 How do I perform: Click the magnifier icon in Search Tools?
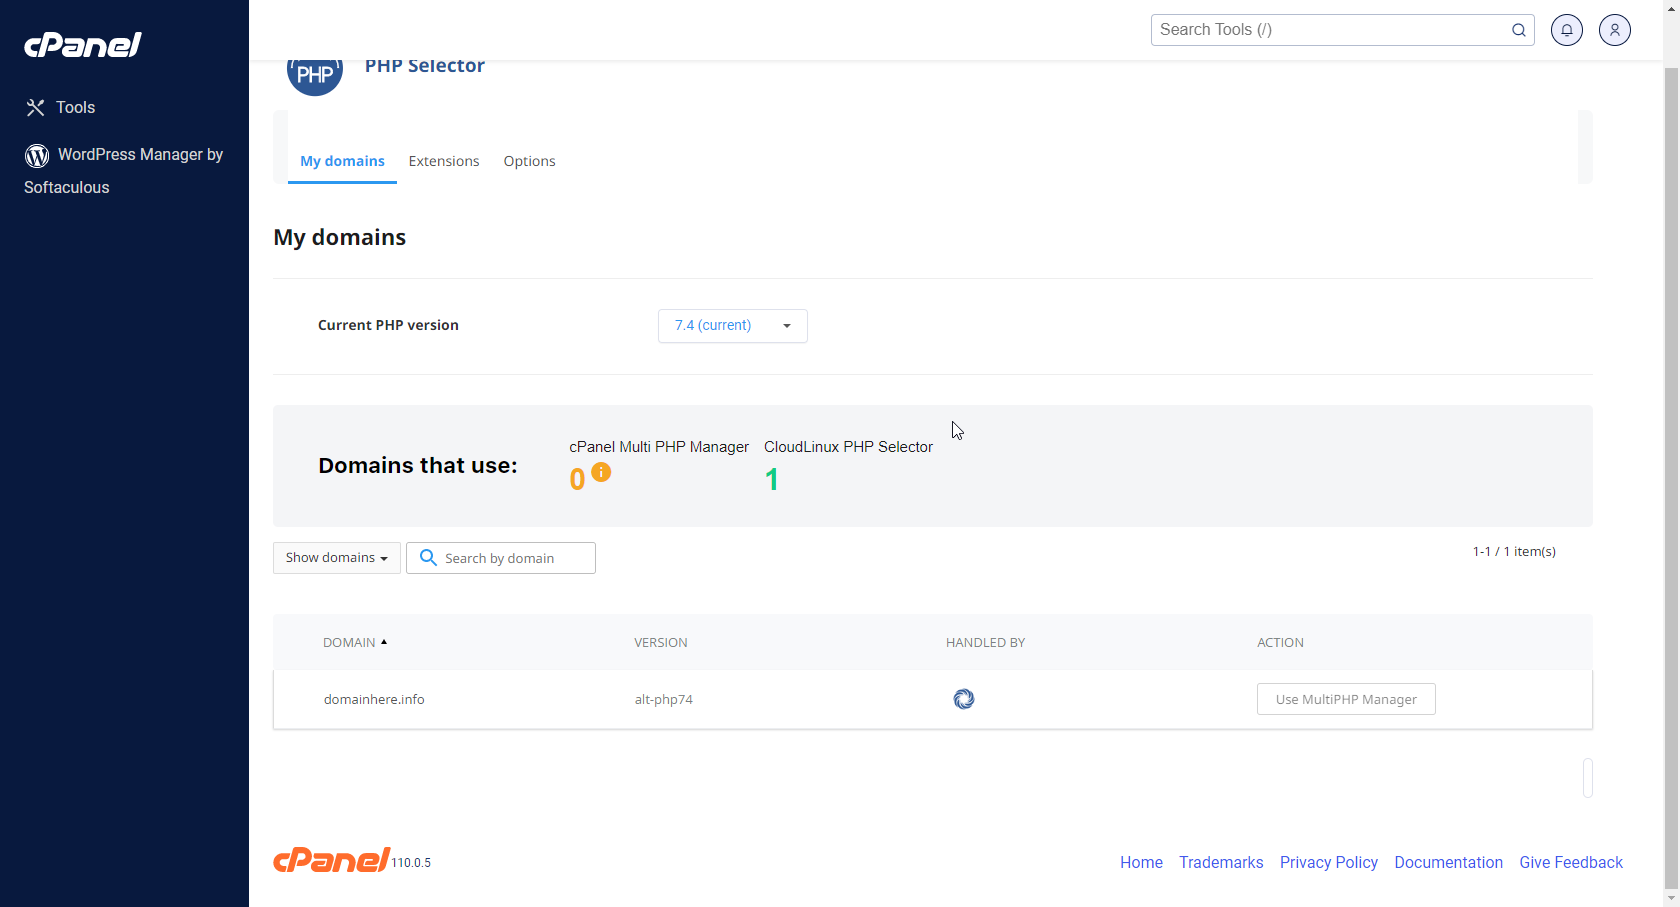click(x=1518, y=30)
